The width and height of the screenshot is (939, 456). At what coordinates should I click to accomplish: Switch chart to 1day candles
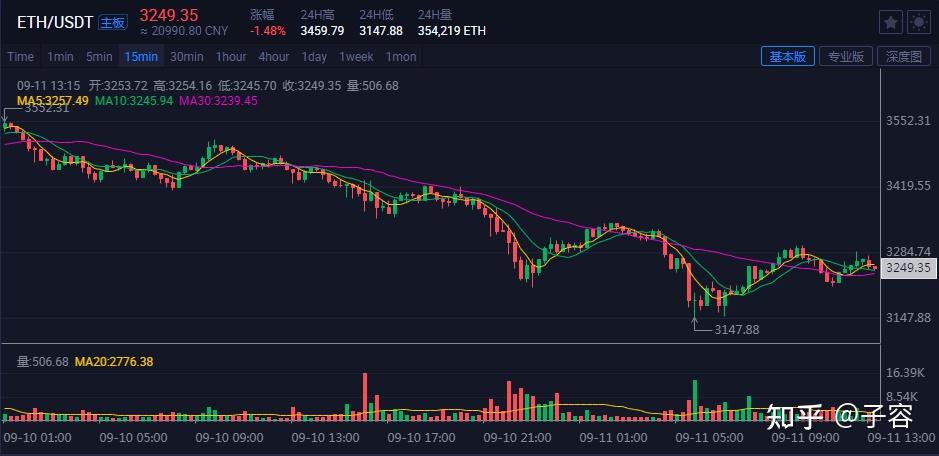click(x=314, y=57)
